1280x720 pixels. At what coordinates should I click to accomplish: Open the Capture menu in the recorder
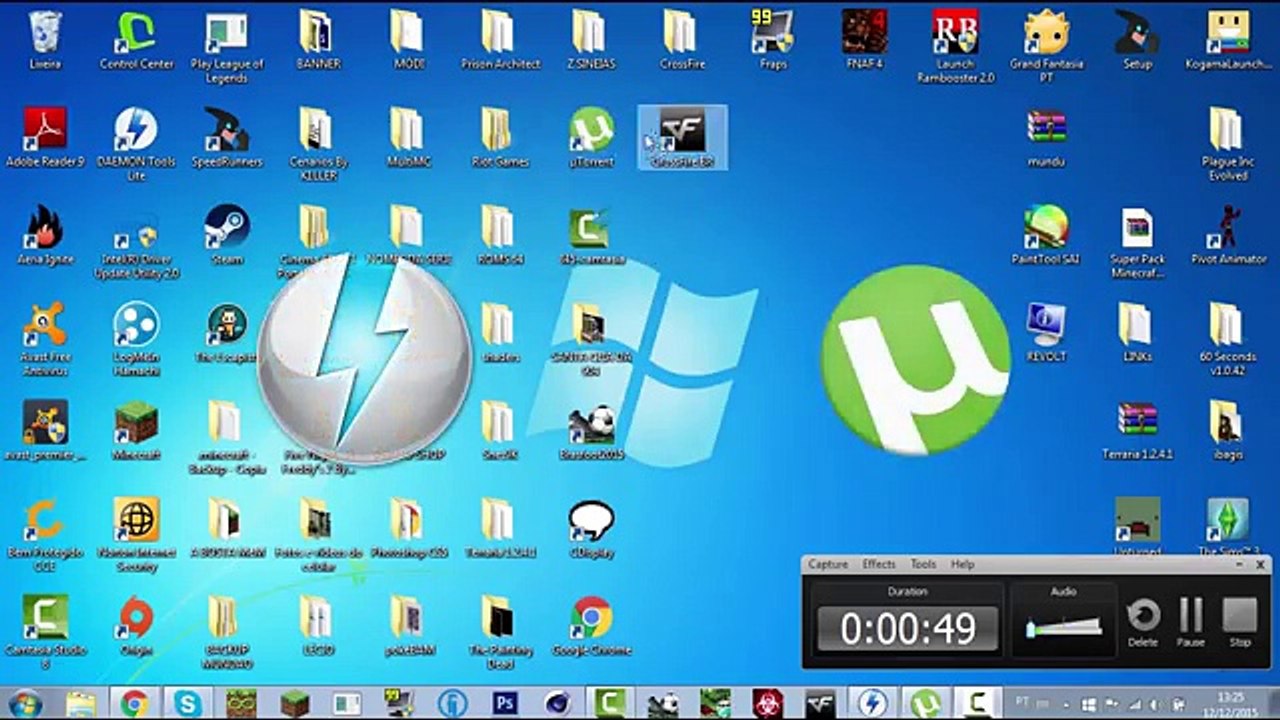(x=828, y=564)
